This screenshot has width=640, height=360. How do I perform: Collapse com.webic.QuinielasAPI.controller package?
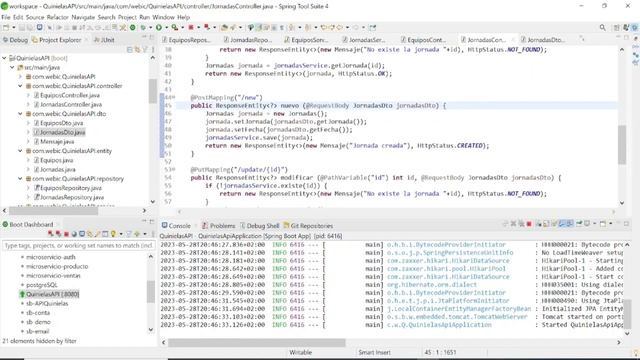point(20,86)
